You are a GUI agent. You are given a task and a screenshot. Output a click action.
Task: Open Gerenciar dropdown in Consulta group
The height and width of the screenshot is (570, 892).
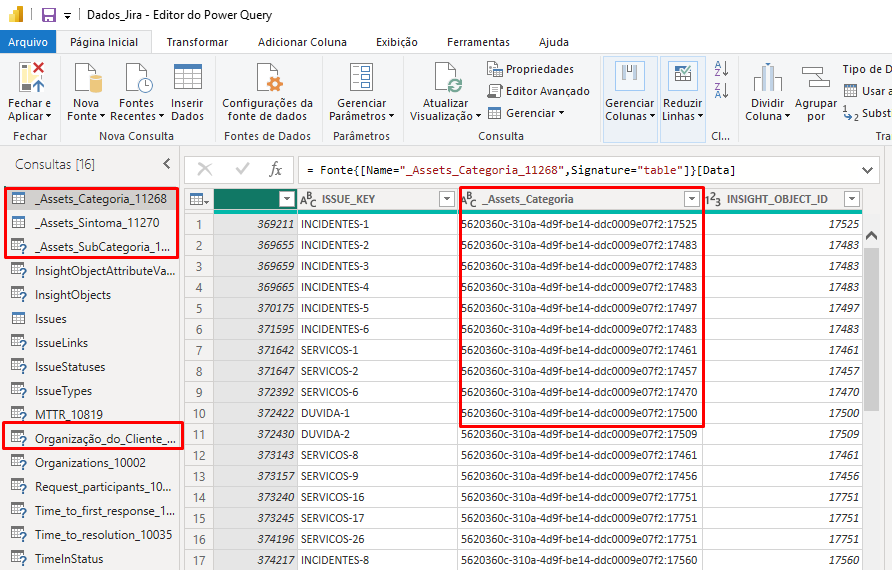point(526,113)
